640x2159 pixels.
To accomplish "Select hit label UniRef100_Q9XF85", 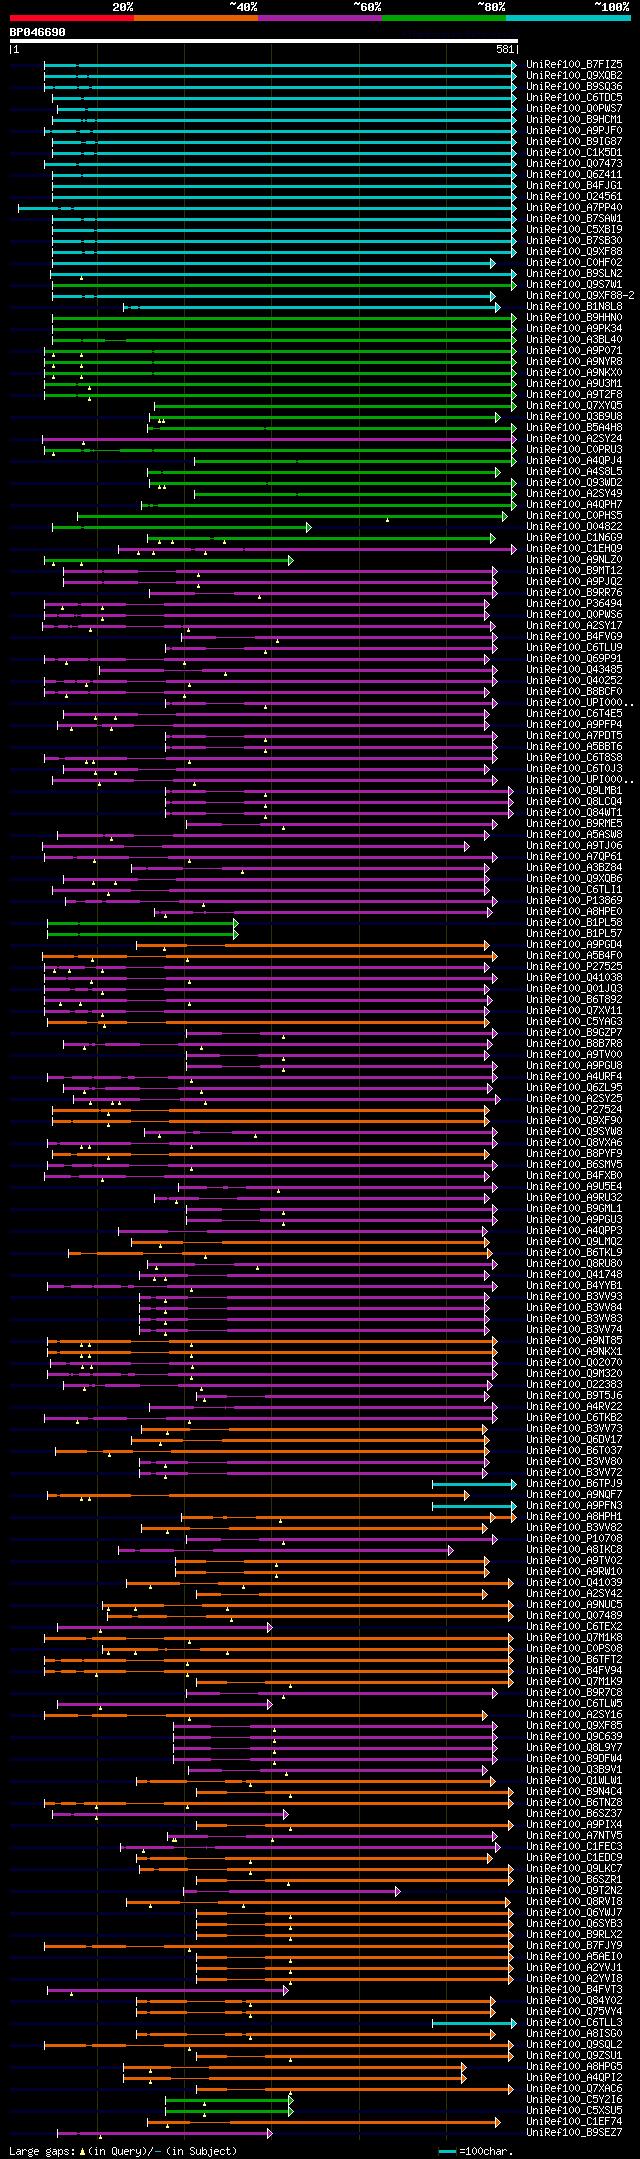I will tap(574, 1725).
